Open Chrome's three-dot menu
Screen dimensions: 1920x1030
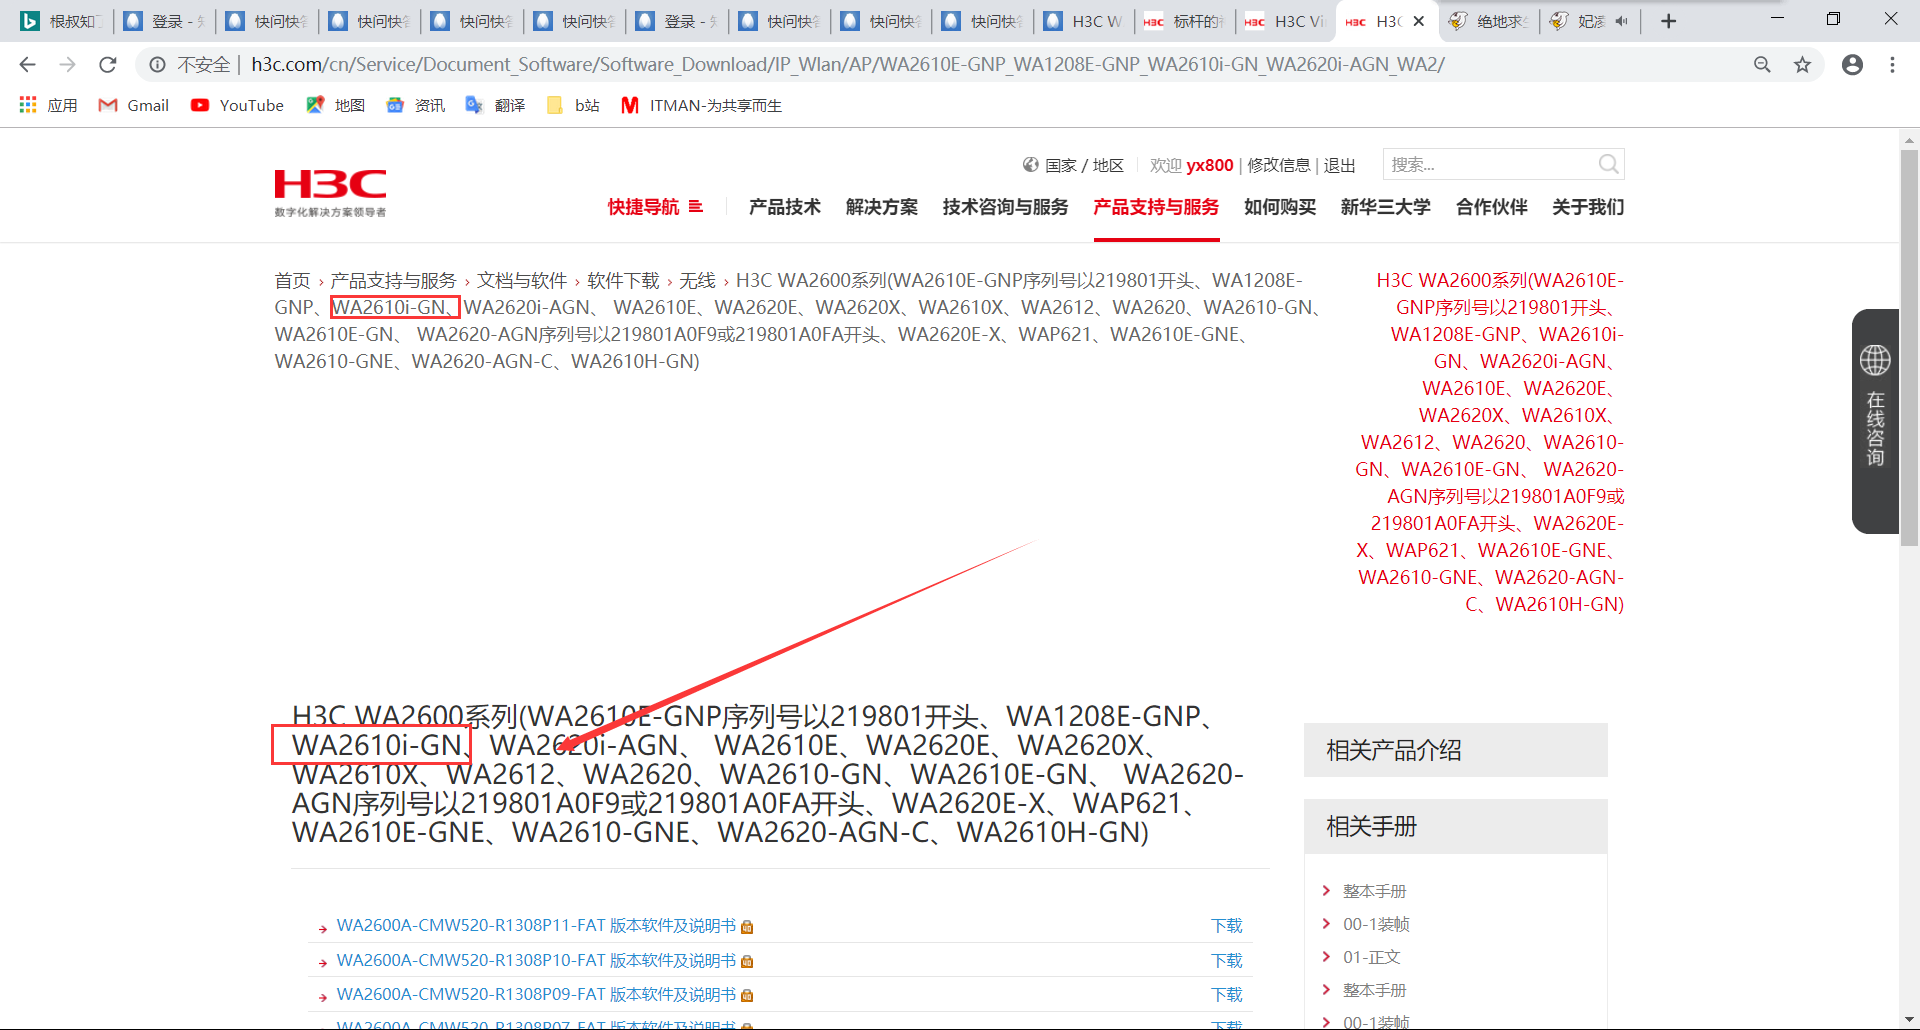click(x=1892, y=65)
